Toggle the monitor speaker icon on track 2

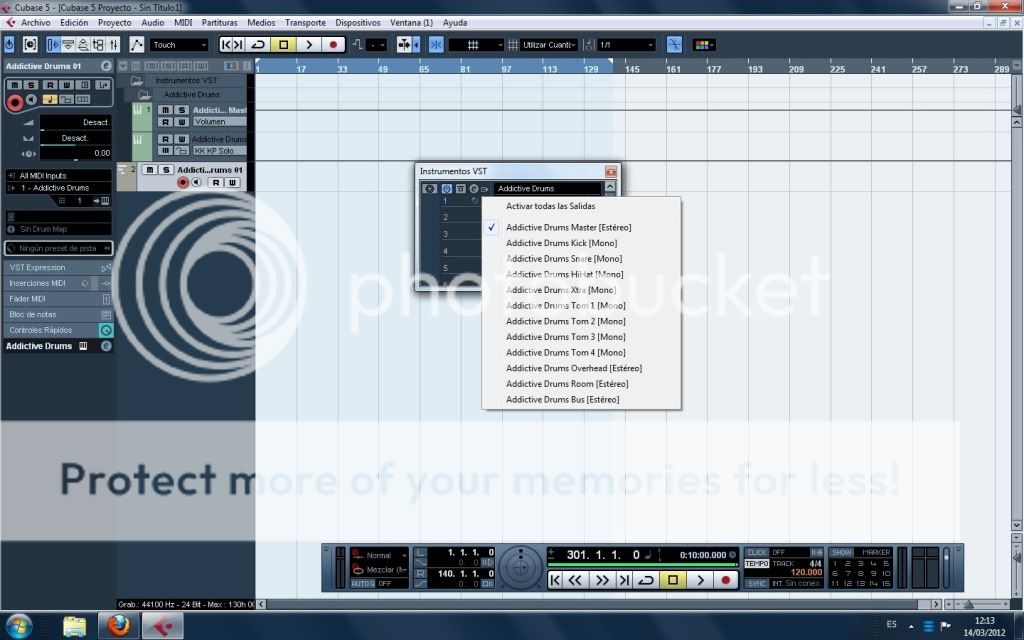tap(197, 183)
